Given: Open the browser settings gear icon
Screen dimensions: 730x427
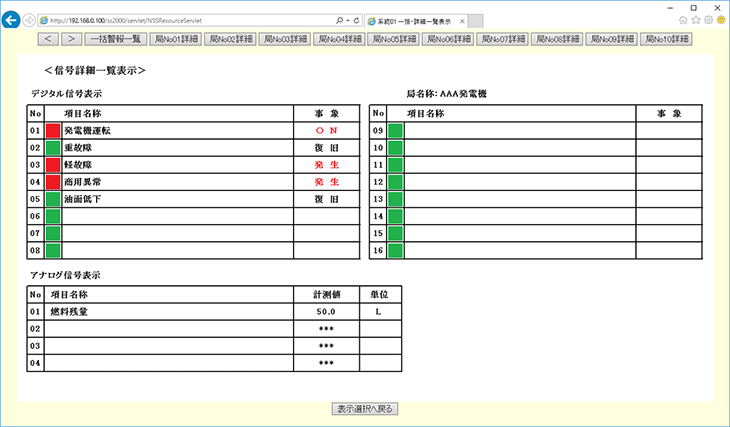Looking at the screenshot, I should tap(709, 20).
